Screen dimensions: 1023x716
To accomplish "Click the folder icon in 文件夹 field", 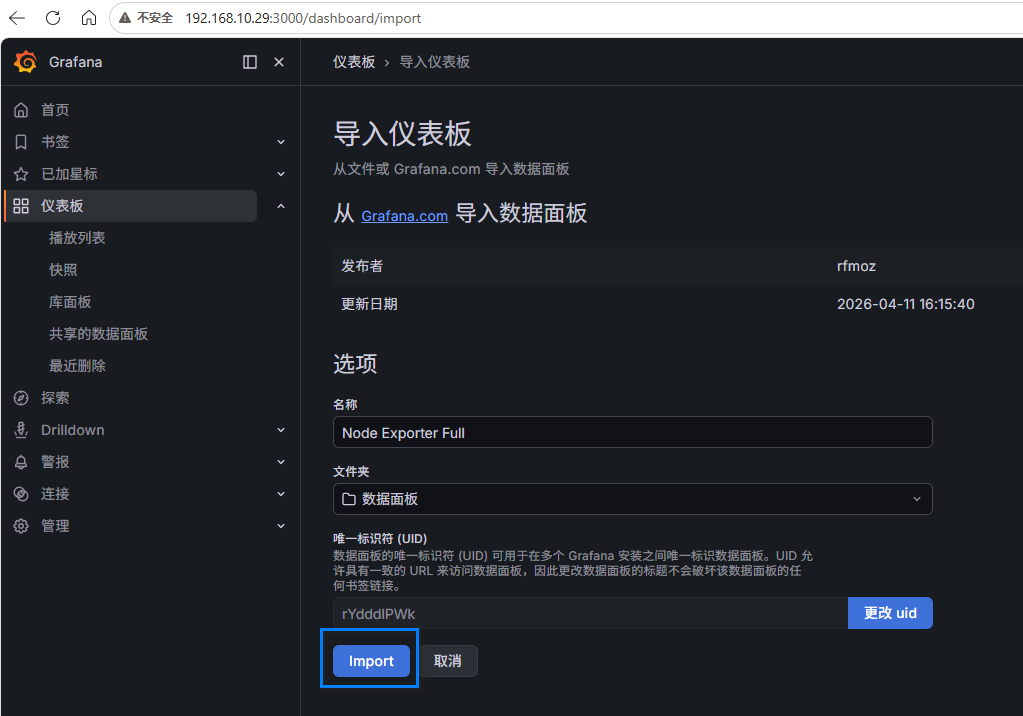I will pos(349,499).
